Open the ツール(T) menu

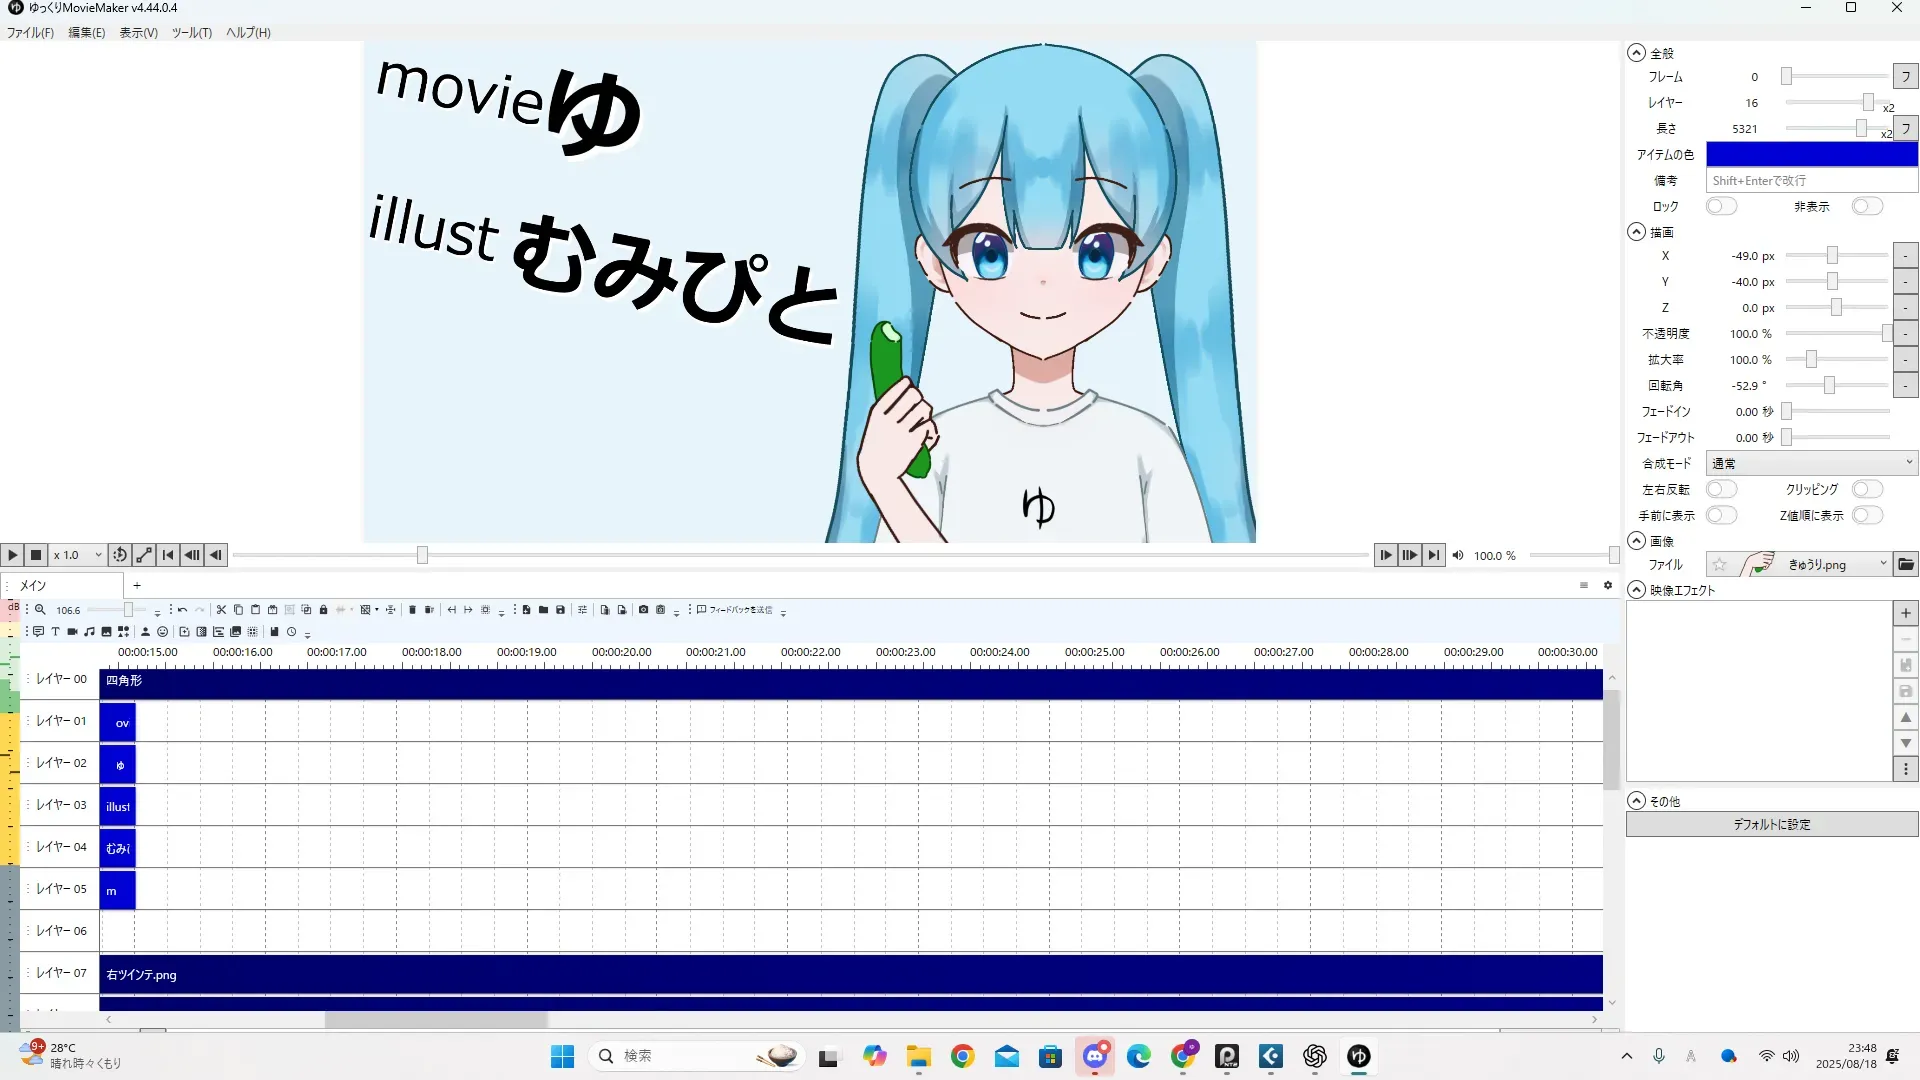[191, 32]
